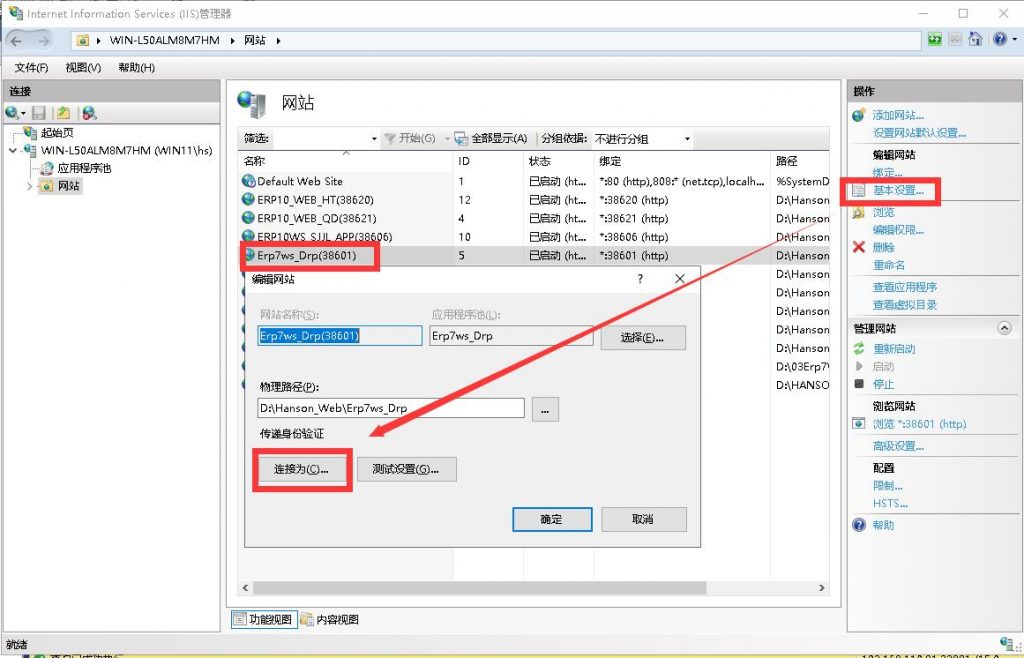This screenshot has width=1024, height=658.
Task: Collapse the WIN-L50ALM8M7HM server node
Action: tap(12, 150)
